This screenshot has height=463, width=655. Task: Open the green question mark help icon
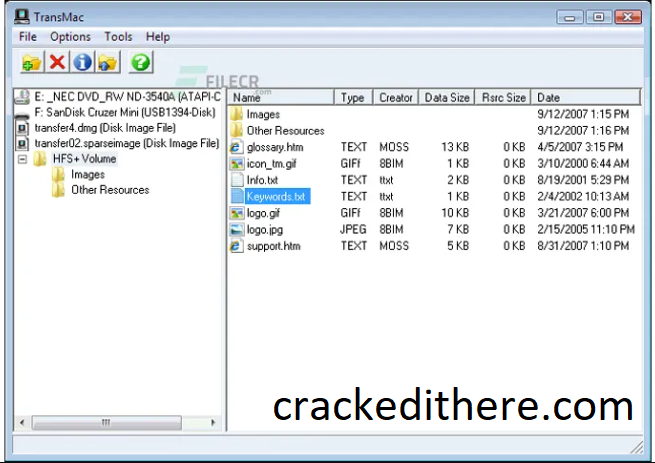click(141, 63)
